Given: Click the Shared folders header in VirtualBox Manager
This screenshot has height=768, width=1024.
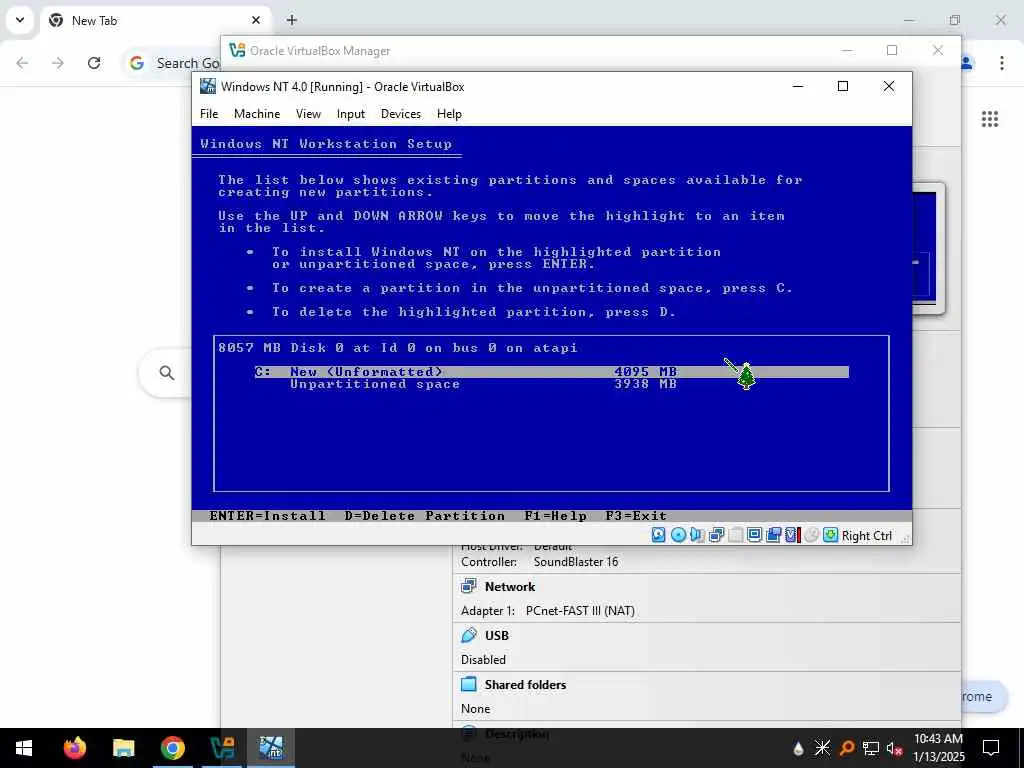Looking at the screenshot, I should pyautogui.click(x=525, y=684).
